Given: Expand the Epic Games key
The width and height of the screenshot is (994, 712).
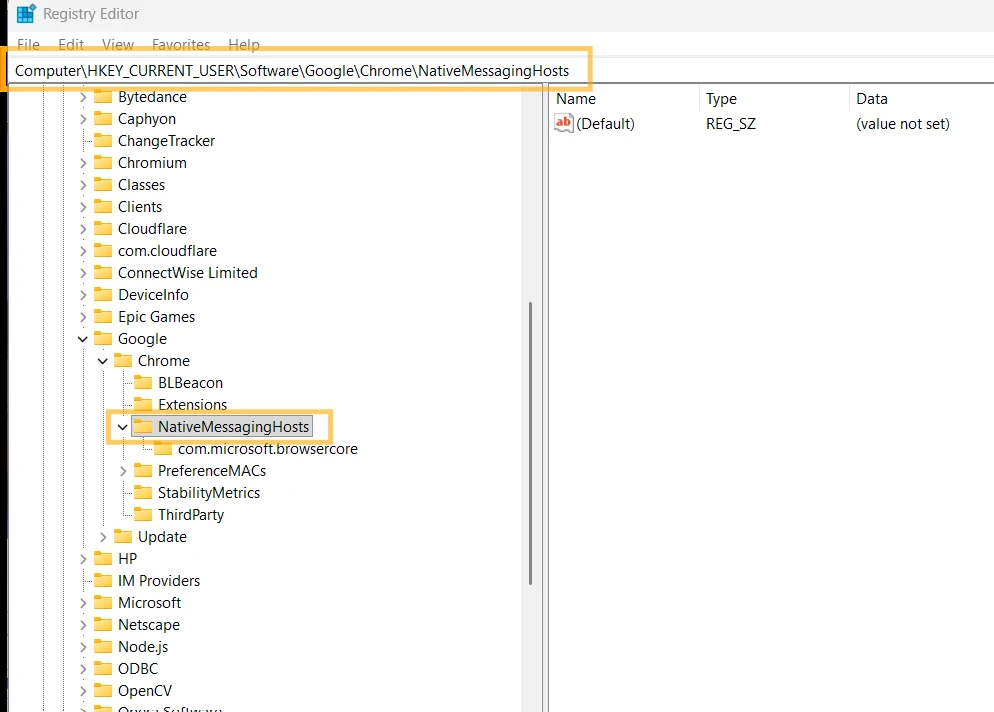Looking at the screenshot, I should click(x=83, y=317).
